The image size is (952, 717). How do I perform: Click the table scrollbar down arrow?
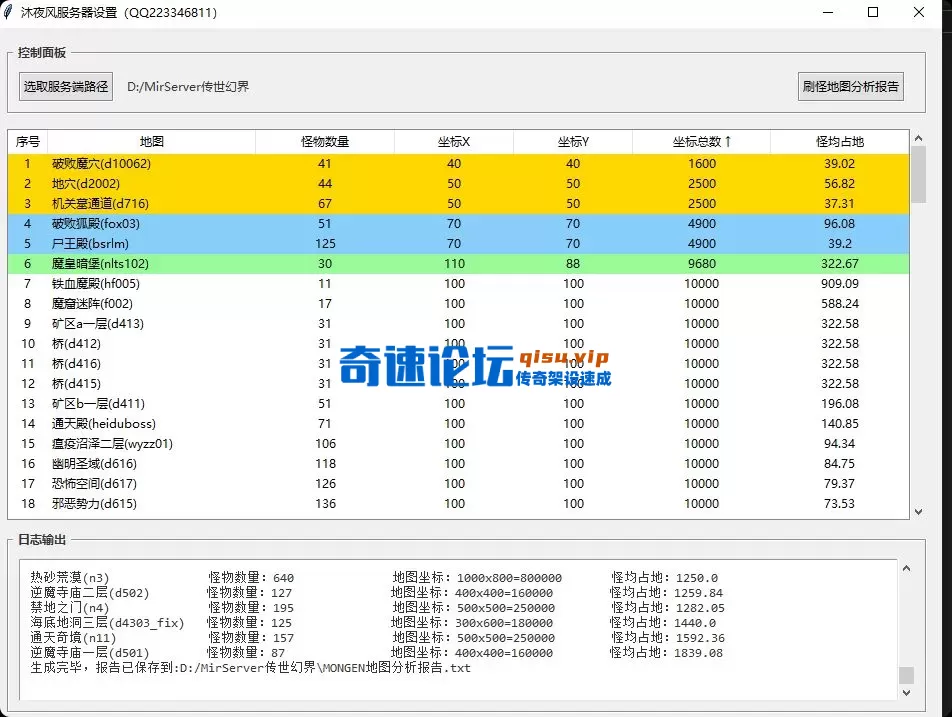(x=919, y=511)
